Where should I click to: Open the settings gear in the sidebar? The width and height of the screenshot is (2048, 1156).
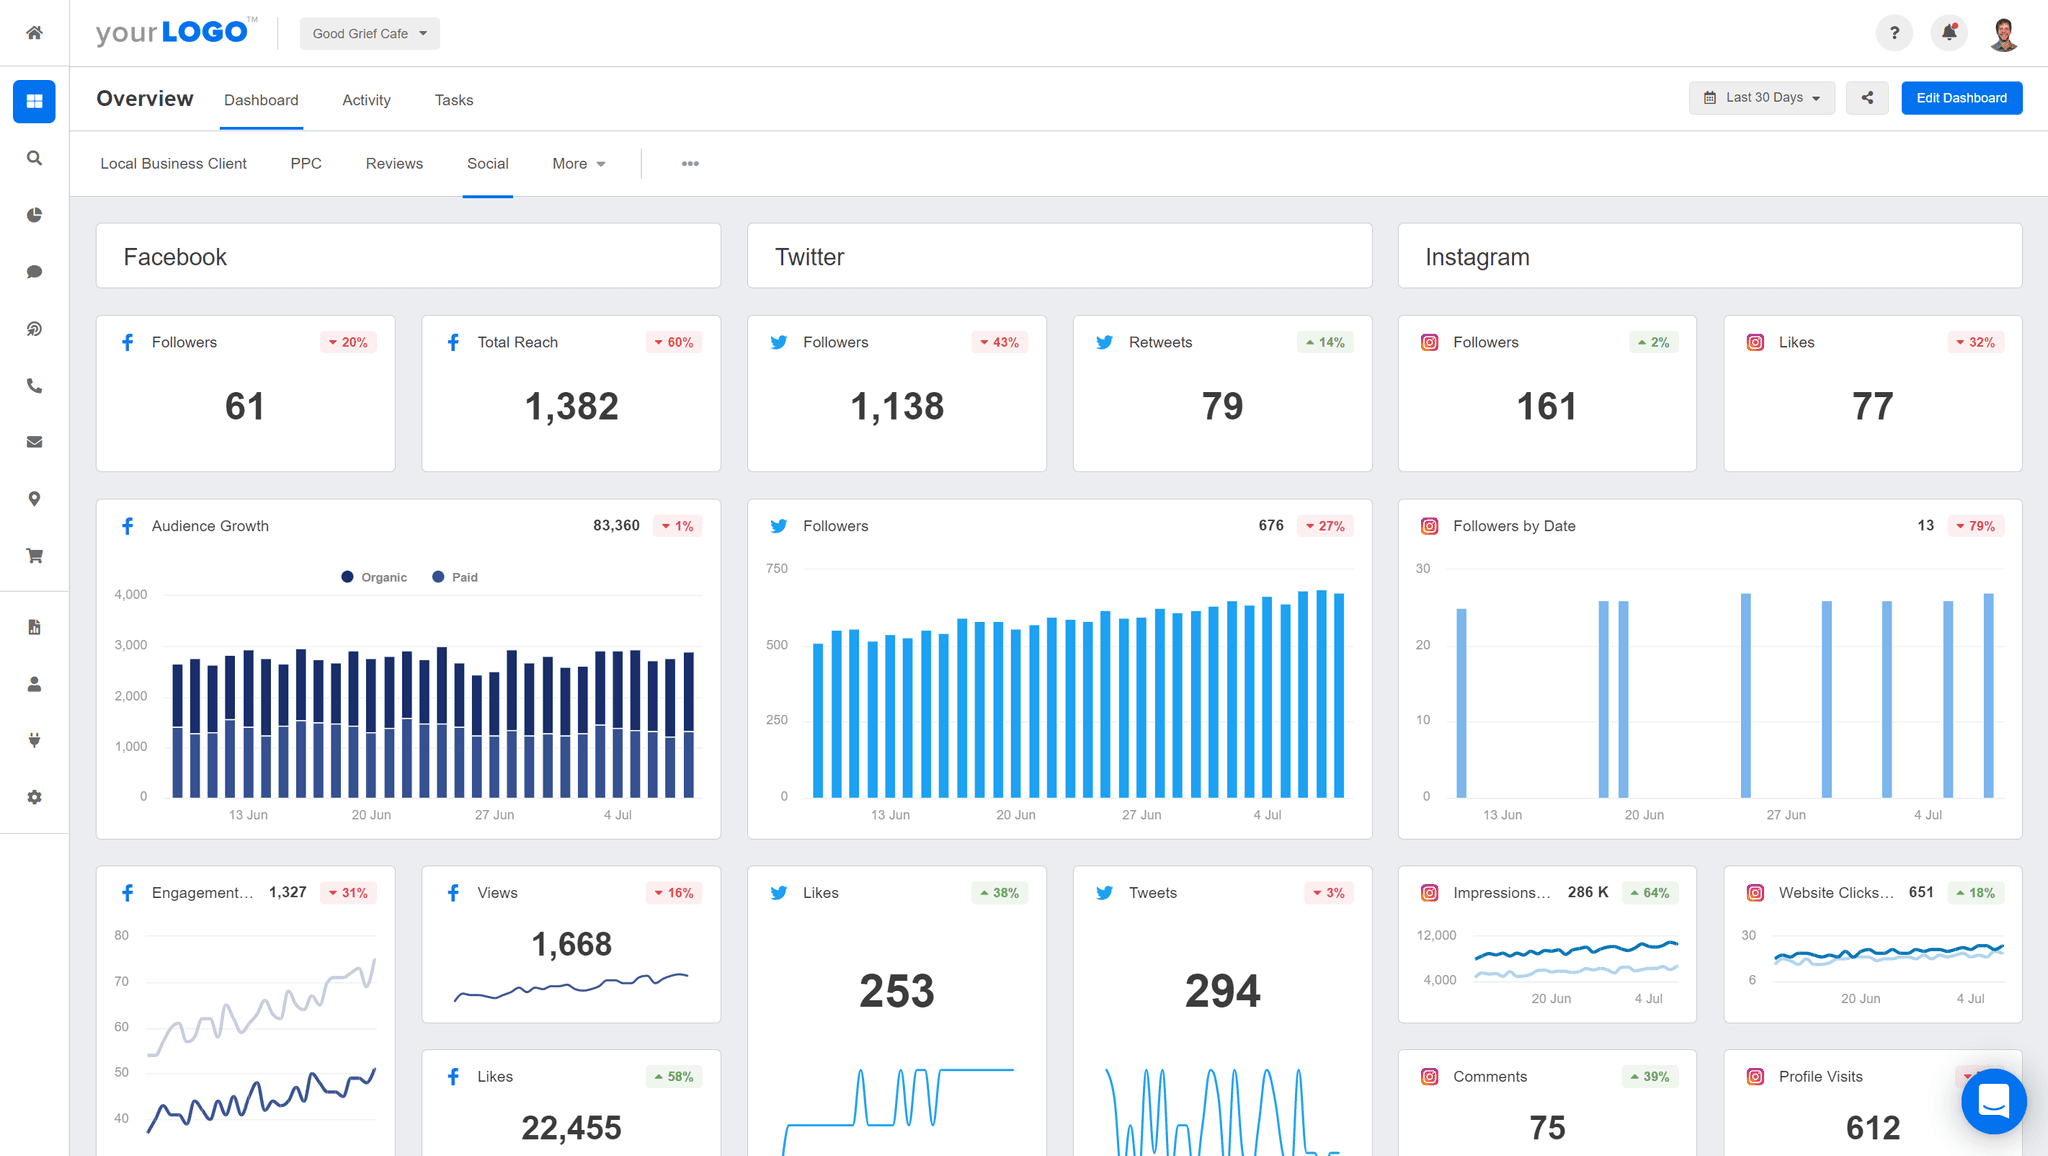click(x=33, y=796)
